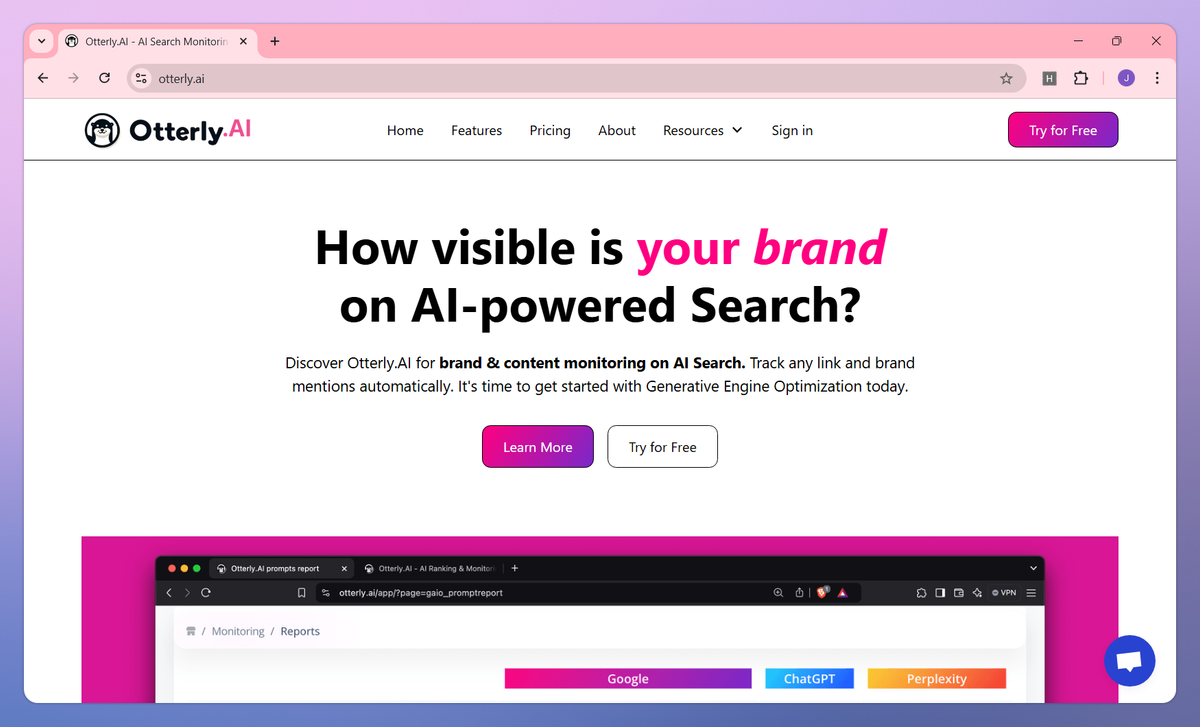The width and height of the screenshot is (1200, 727).
Task: Click the Sign in link
Action: pos(792,130)
